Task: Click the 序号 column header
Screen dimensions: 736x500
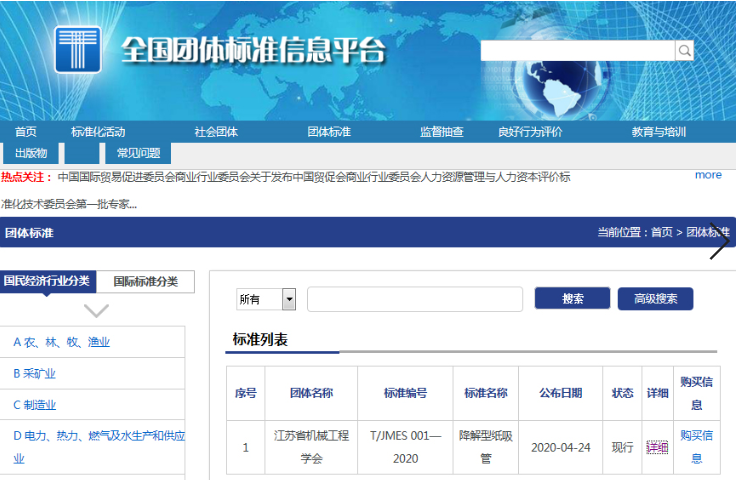Action: pyautogui.click(x=245, y=393)
